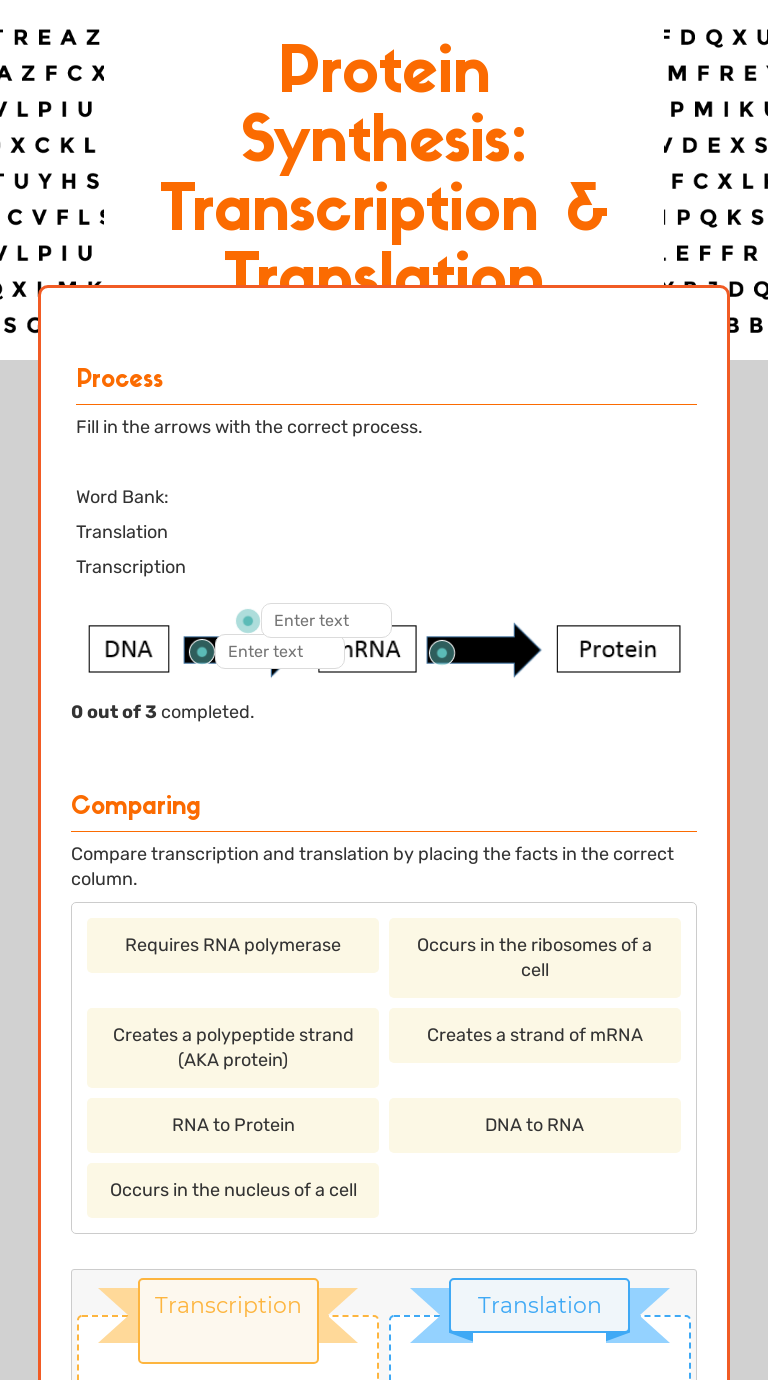768x1380 pixels.
Task: Click the Protein box in the diagram
Action: 618,650
